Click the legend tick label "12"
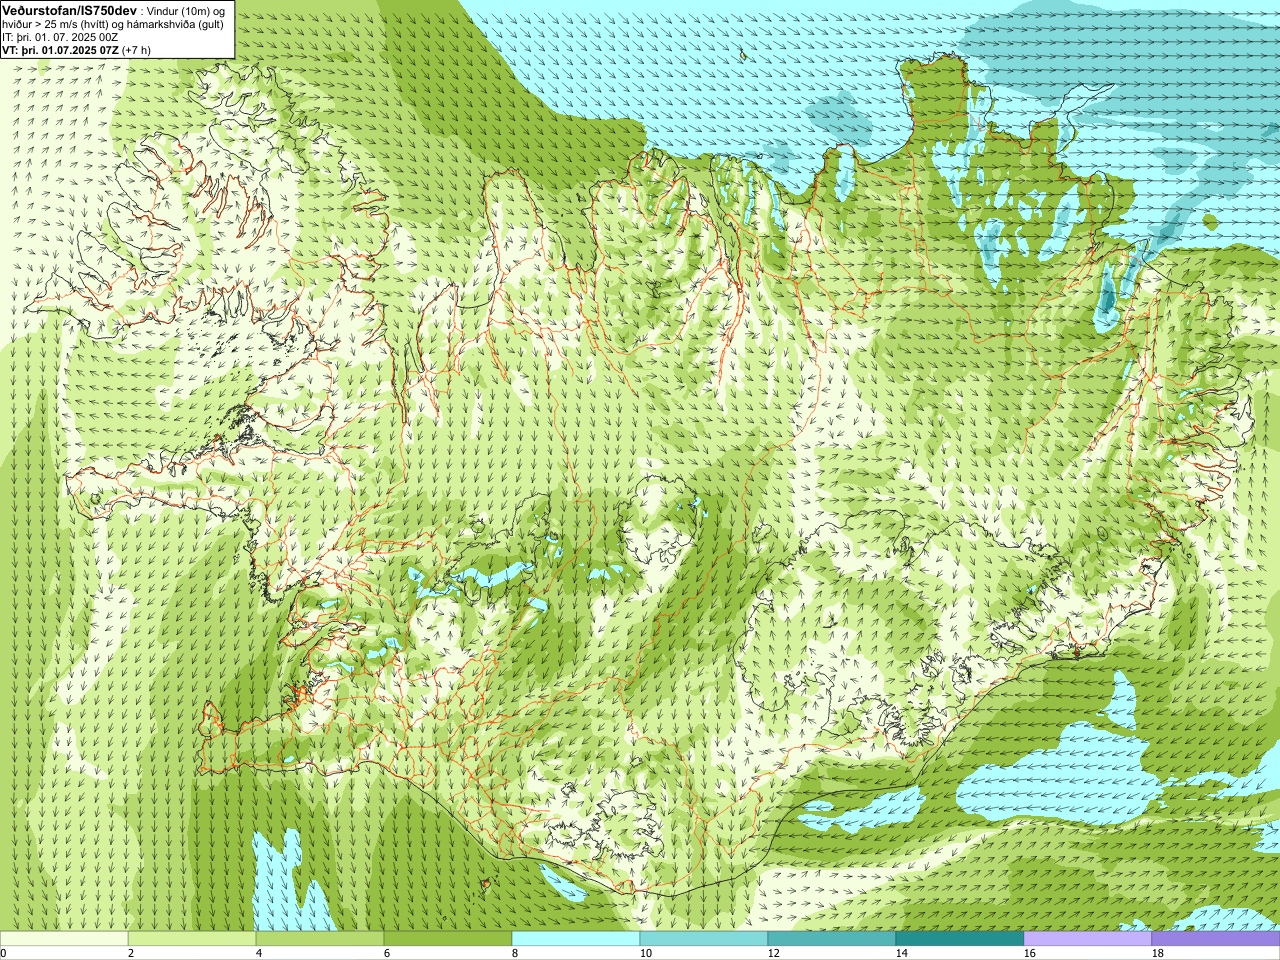 (x=773, y=953)
